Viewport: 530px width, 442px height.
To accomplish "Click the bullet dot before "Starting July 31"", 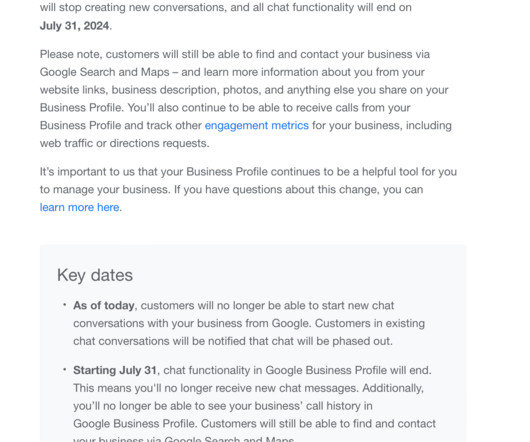I will (x=65, y=370).
